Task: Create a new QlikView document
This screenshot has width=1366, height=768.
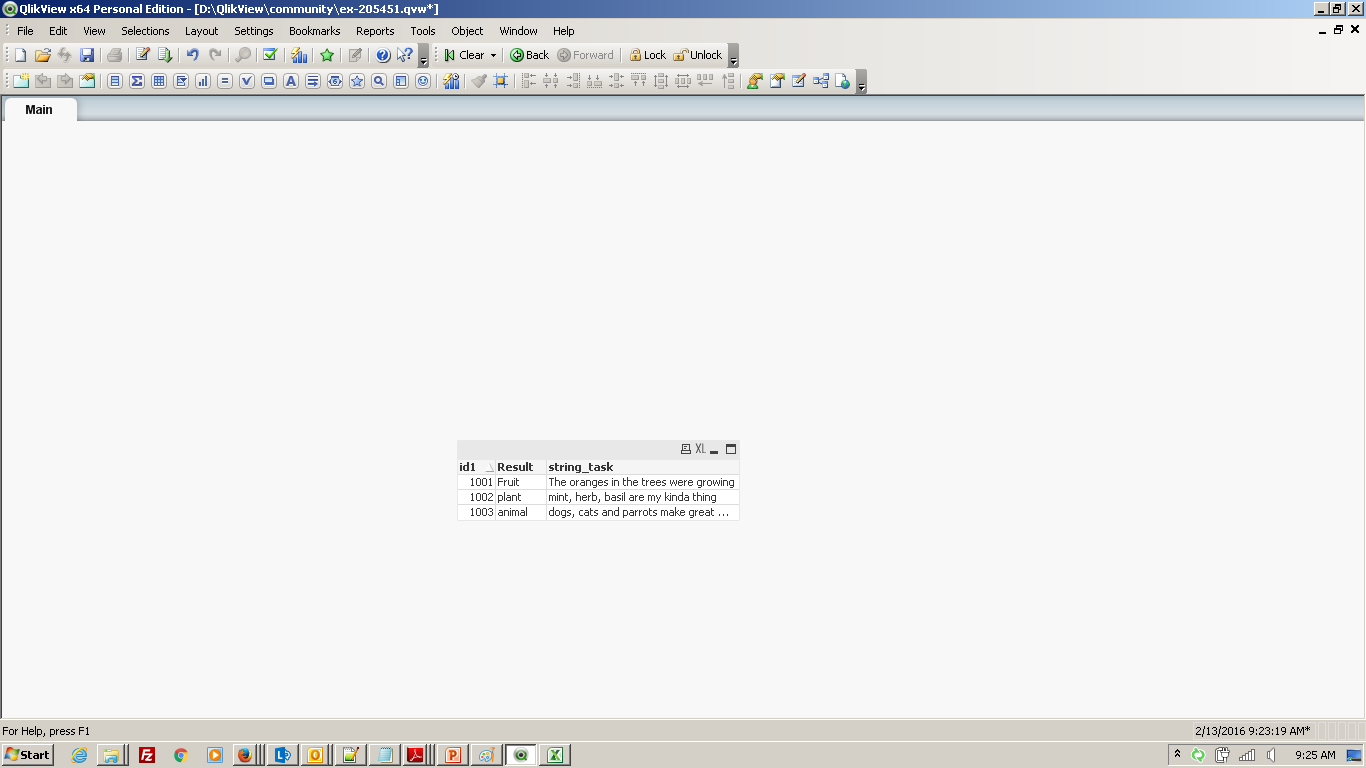Action: pos(20,55)
